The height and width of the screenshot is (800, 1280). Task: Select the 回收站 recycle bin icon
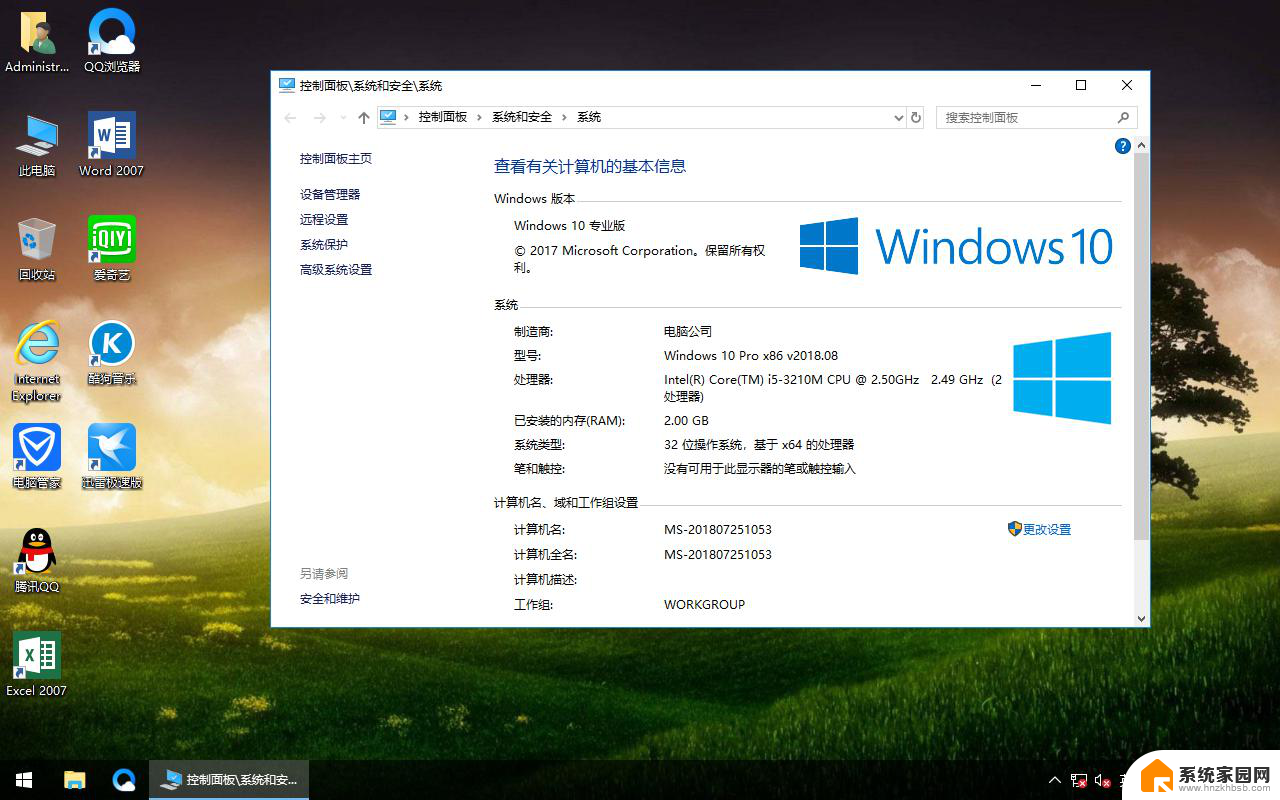(37, 249)
